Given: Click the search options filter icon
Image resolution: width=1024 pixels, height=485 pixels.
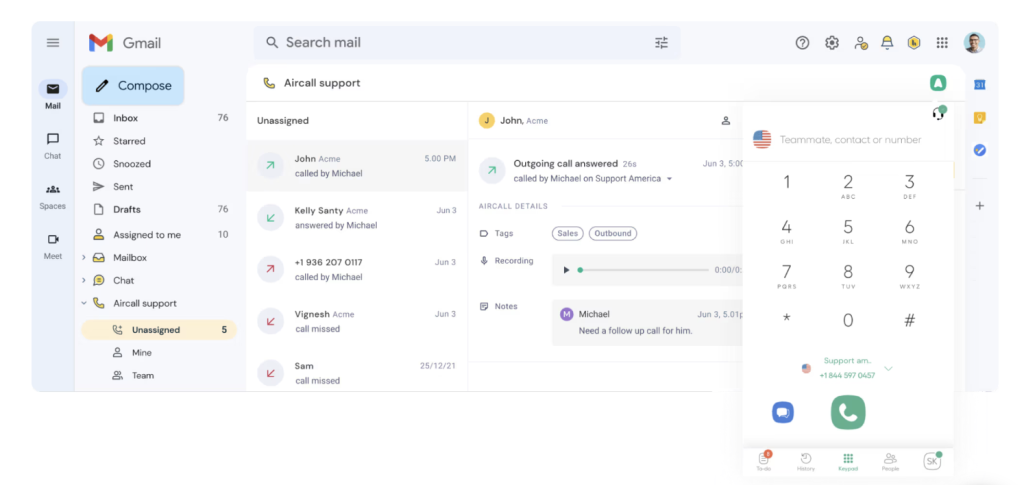Looking at the screenshot, I should [x=662, y=43].
